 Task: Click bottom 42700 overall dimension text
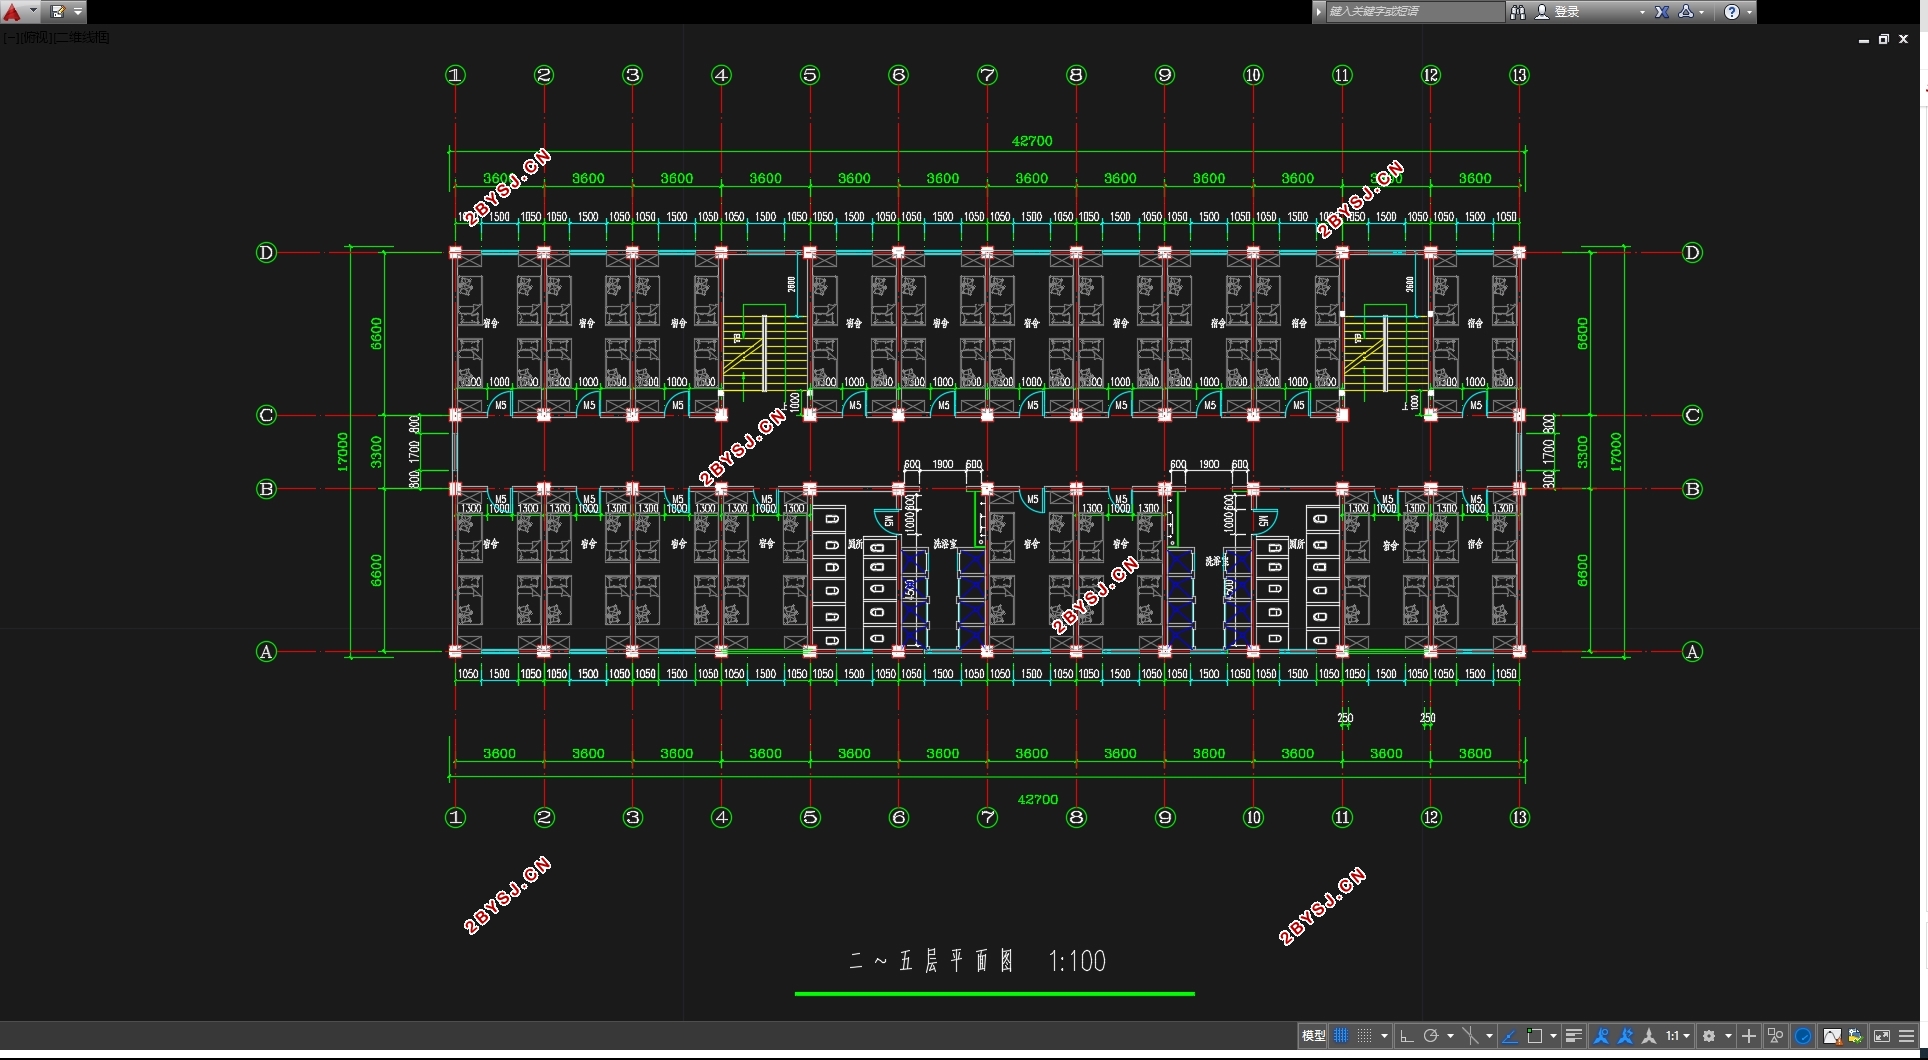click(x=1038, y=799)
